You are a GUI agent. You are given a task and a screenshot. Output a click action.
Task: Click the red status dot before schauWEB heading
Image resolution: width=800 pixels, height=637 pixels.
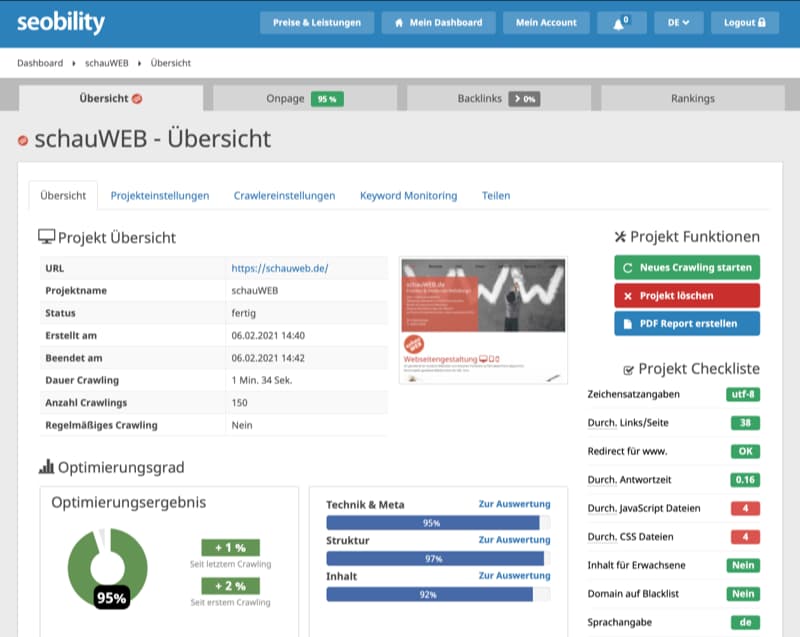(23, 140)
